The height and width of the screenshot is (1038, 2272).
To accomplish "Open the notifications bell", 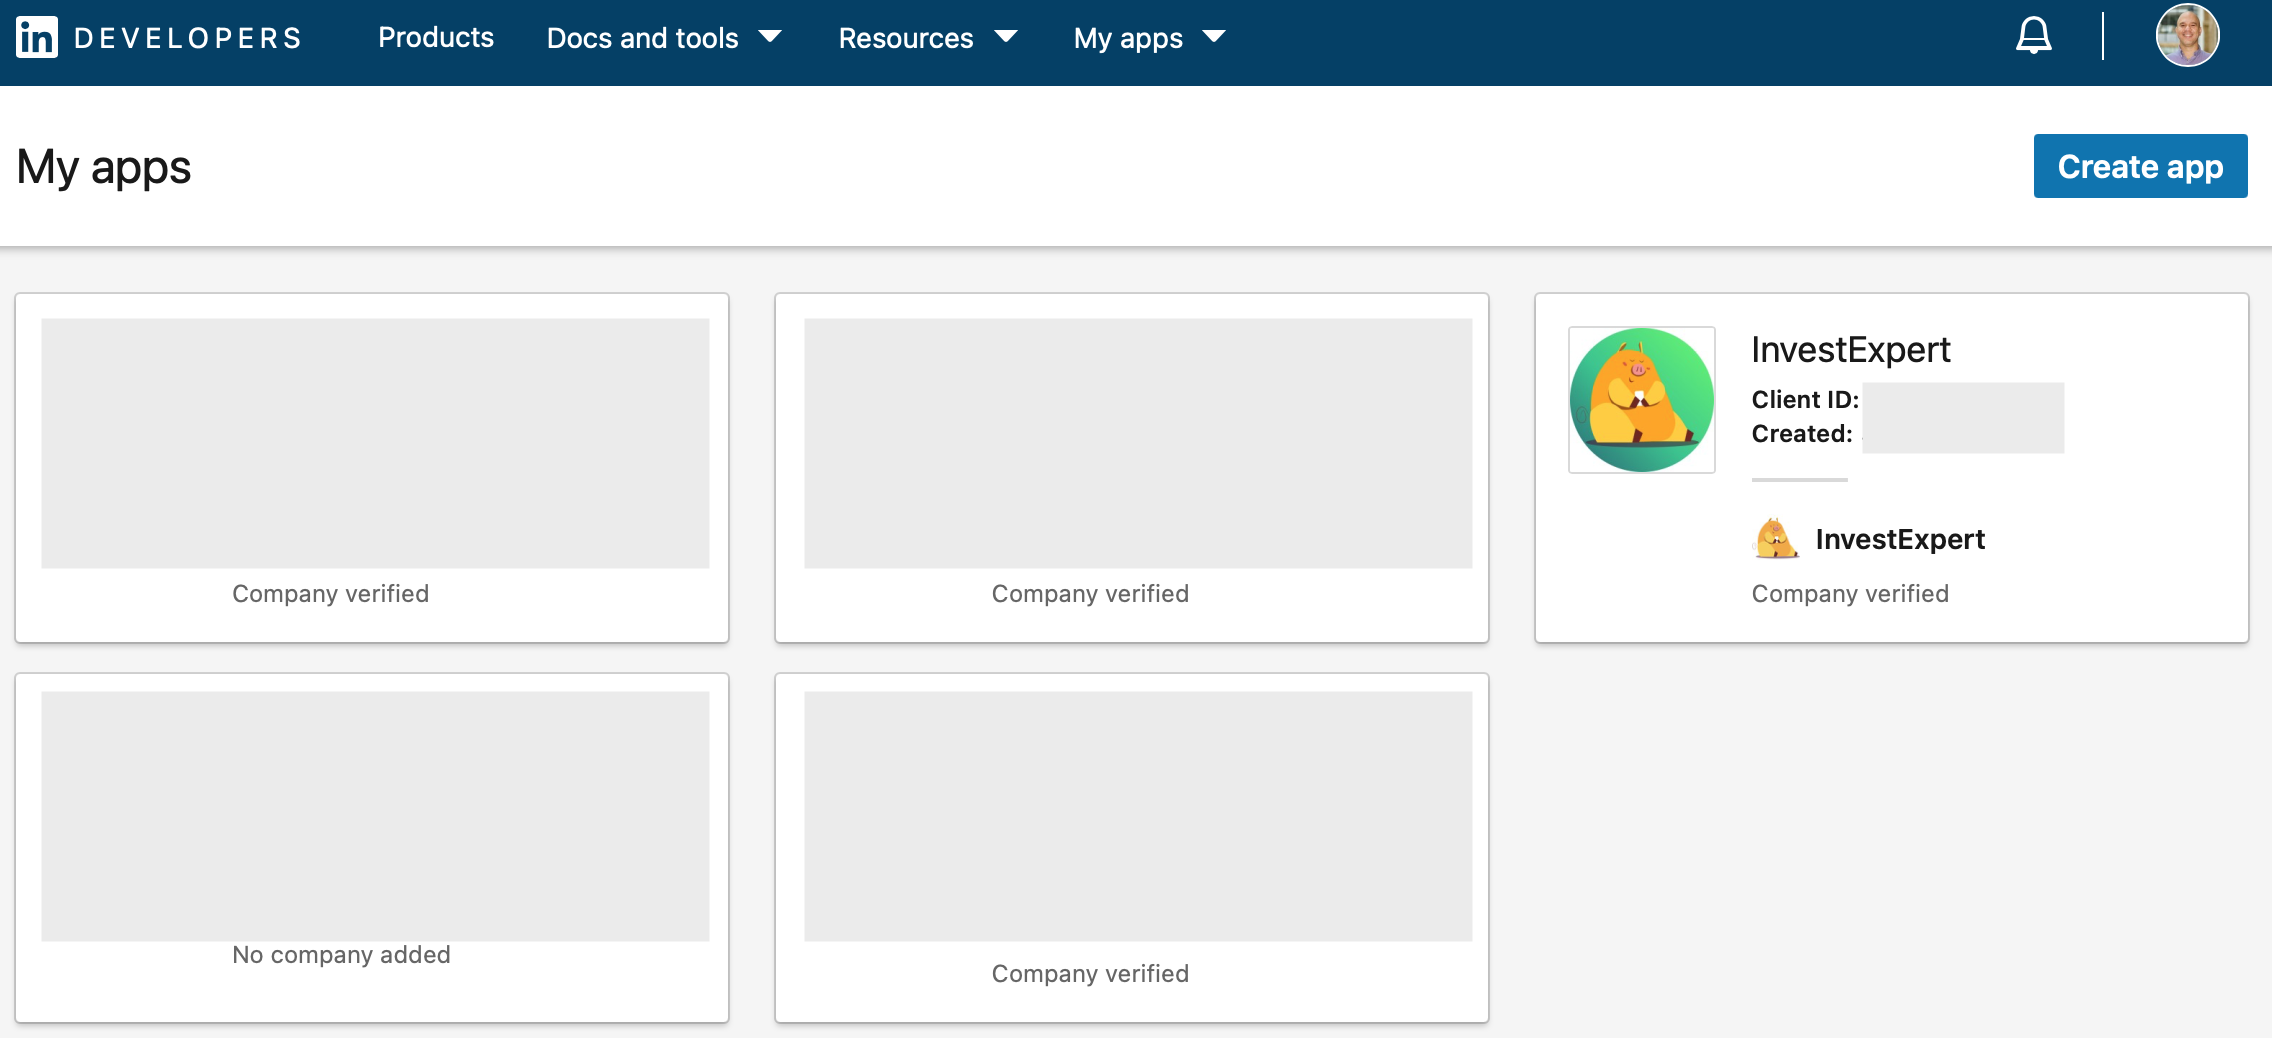I will click(x=2033, y=36).
